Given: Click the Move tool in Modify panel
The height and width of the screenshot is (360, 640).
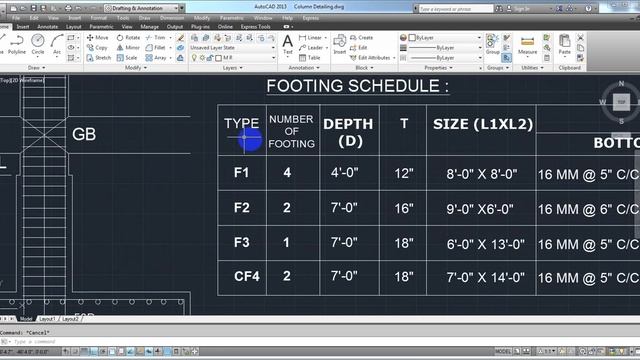Looking at the screenshot, I should click(98, 38).
